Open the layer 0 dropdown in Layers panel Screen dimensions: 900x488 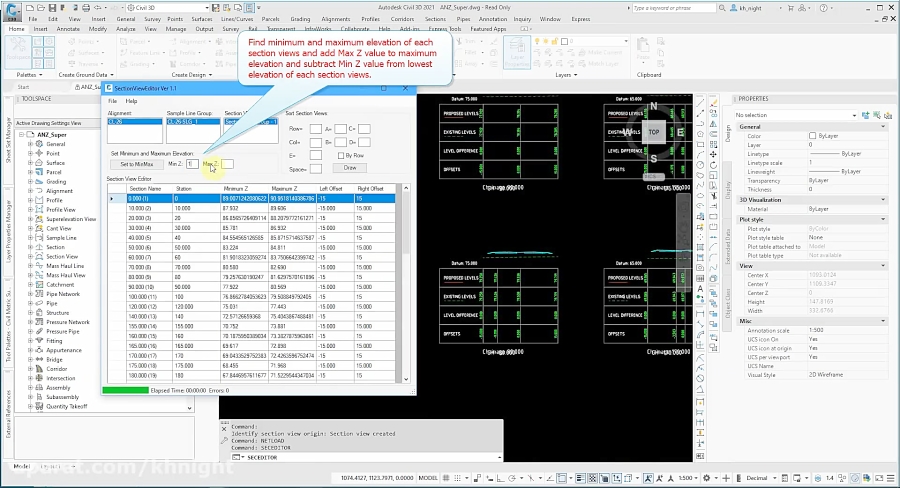(x=626, y=41)
